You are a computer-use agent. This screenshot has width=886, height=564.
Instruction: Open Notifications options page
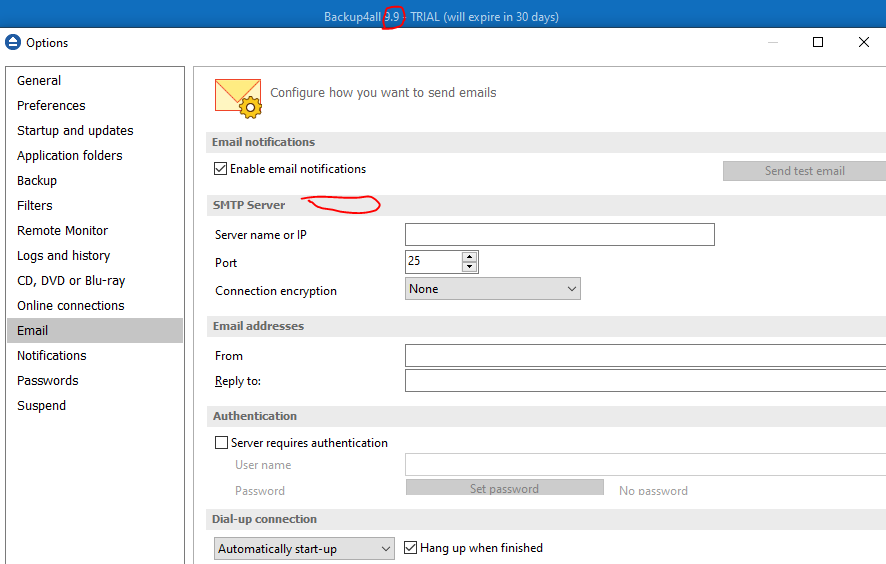pos(95,355)
